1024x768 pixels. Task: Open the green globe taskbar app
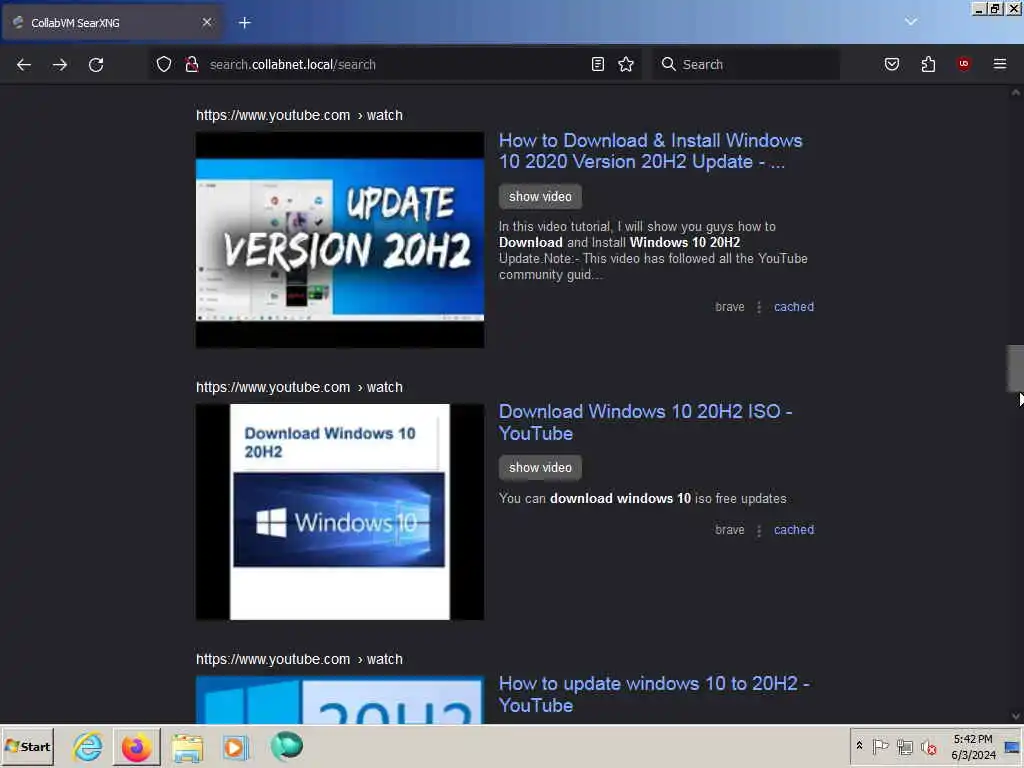pyautogui.click(x=287, y=746)
